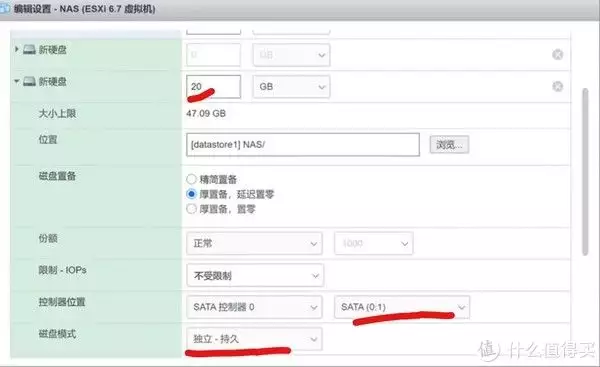The height and width of the screenshot is (367, 600).
Task: Click the 份额 label
Action: click(48, 238)
